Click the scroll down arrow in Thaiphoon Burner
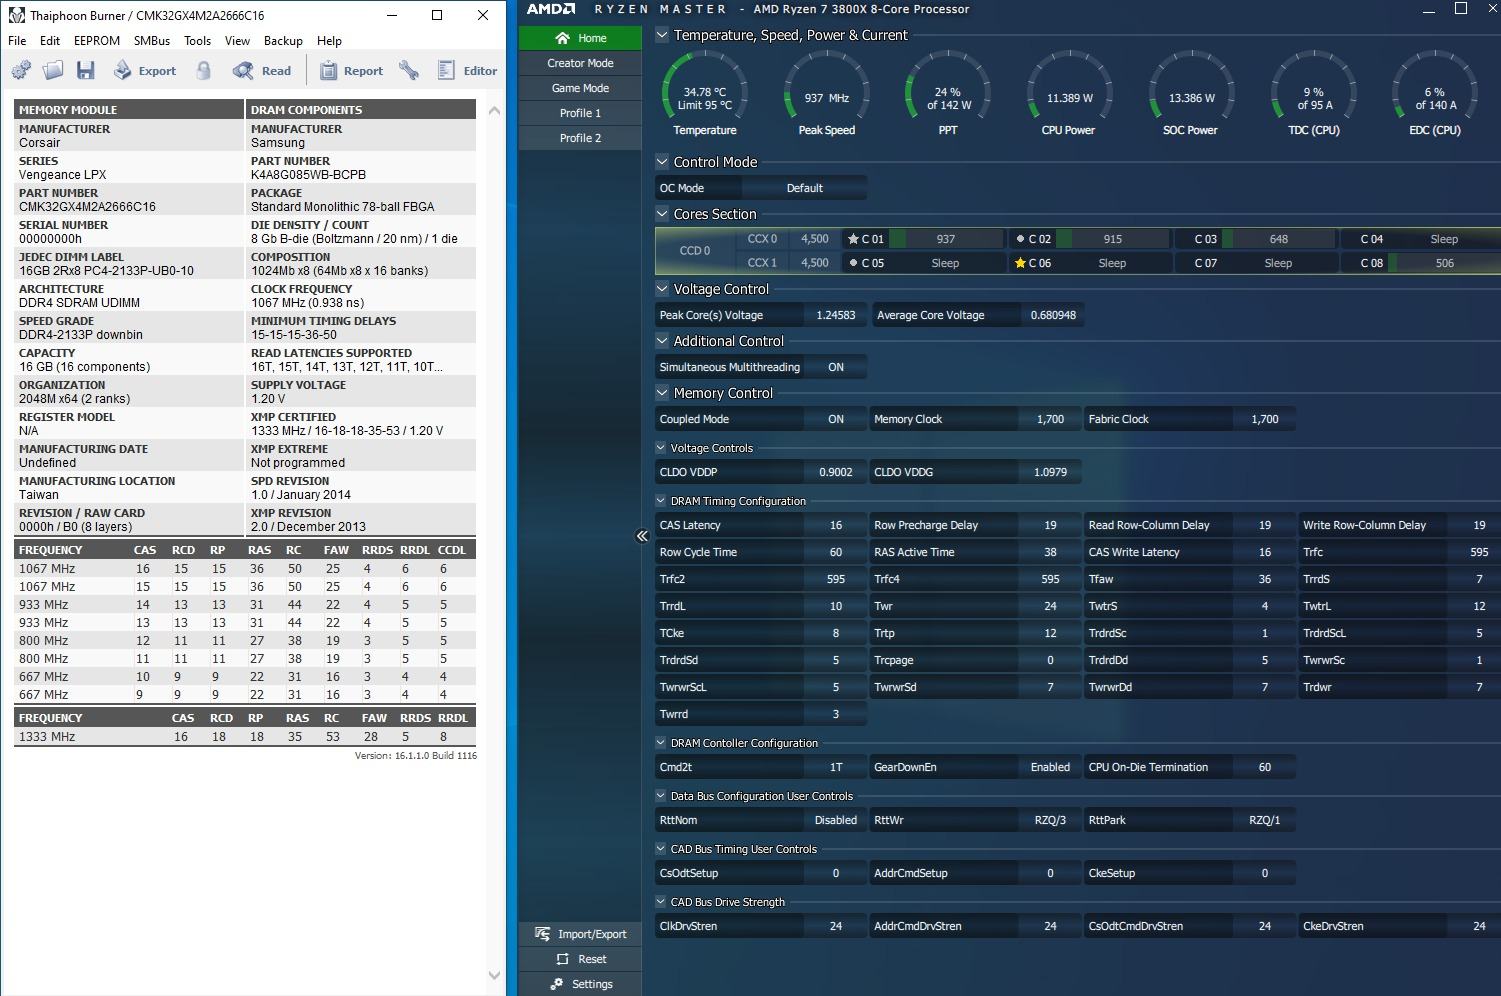This screenshot has width=1501, height=996. pyautogui.click(x=494, y=975)
